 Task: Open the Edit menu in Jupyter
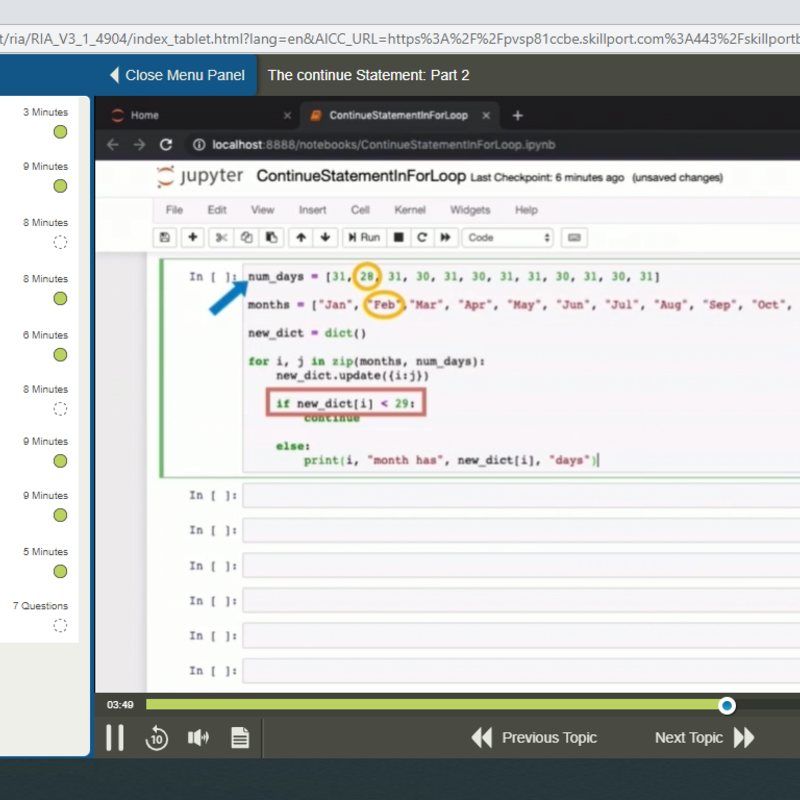pyautogui.click(x=217, y=210)
